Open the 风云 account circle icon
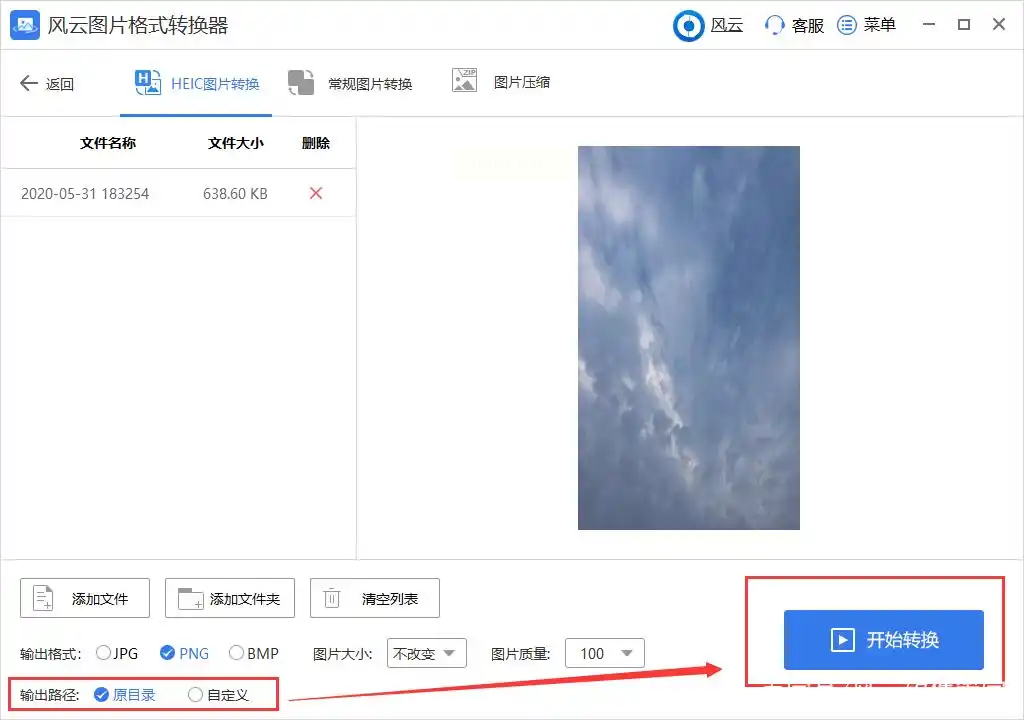 pyautogui.click(x=688, y=26)
